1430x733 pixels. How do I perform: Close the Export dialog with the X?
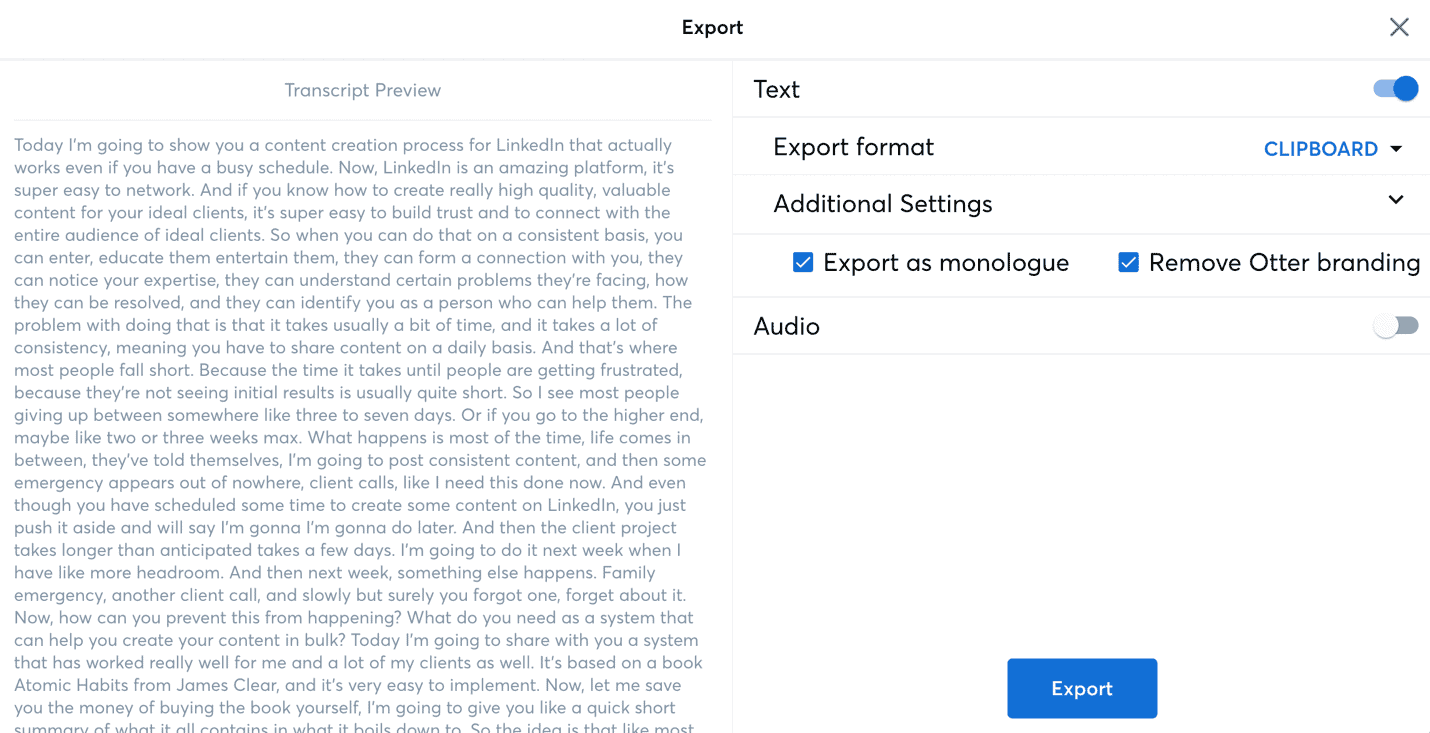click(x=1399, y=27)
